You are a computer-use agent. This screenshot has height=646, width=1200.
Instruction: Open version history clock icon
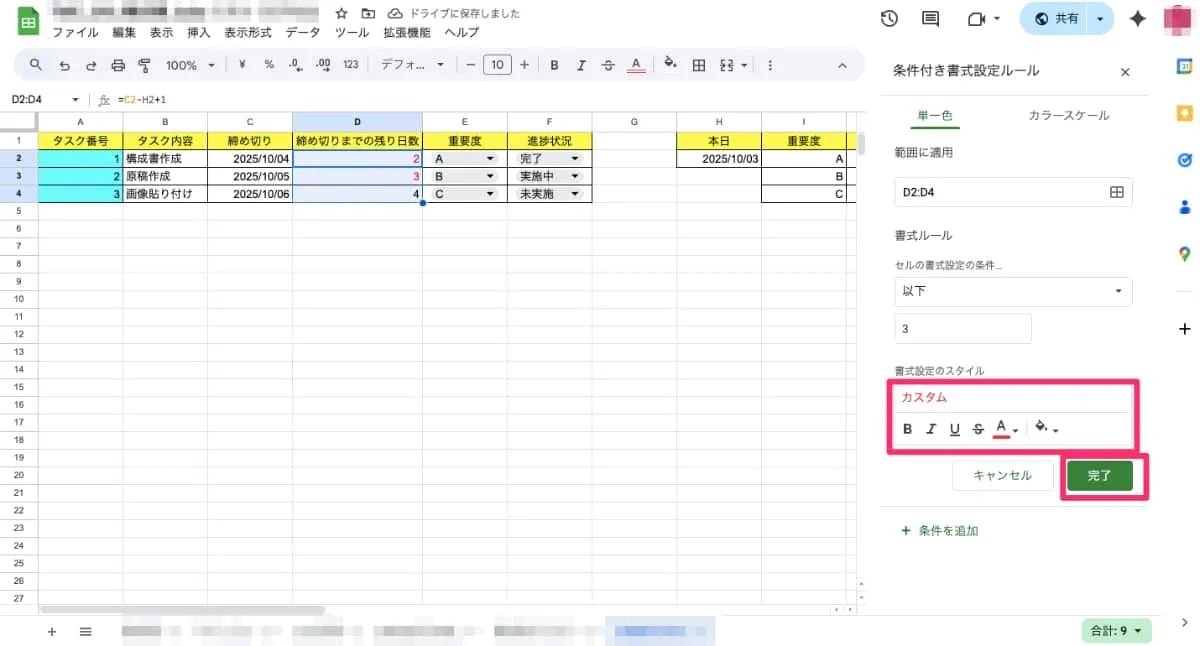pos(889,18)
